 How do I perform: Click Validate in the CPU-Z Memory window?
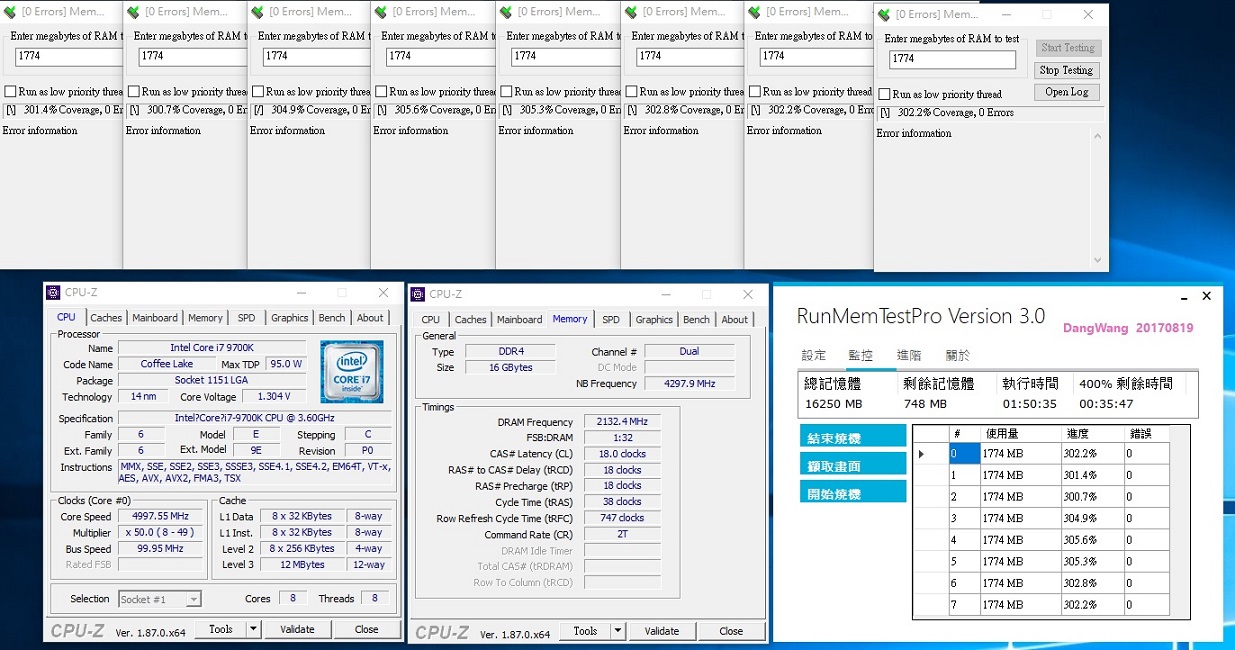(662, 631)
